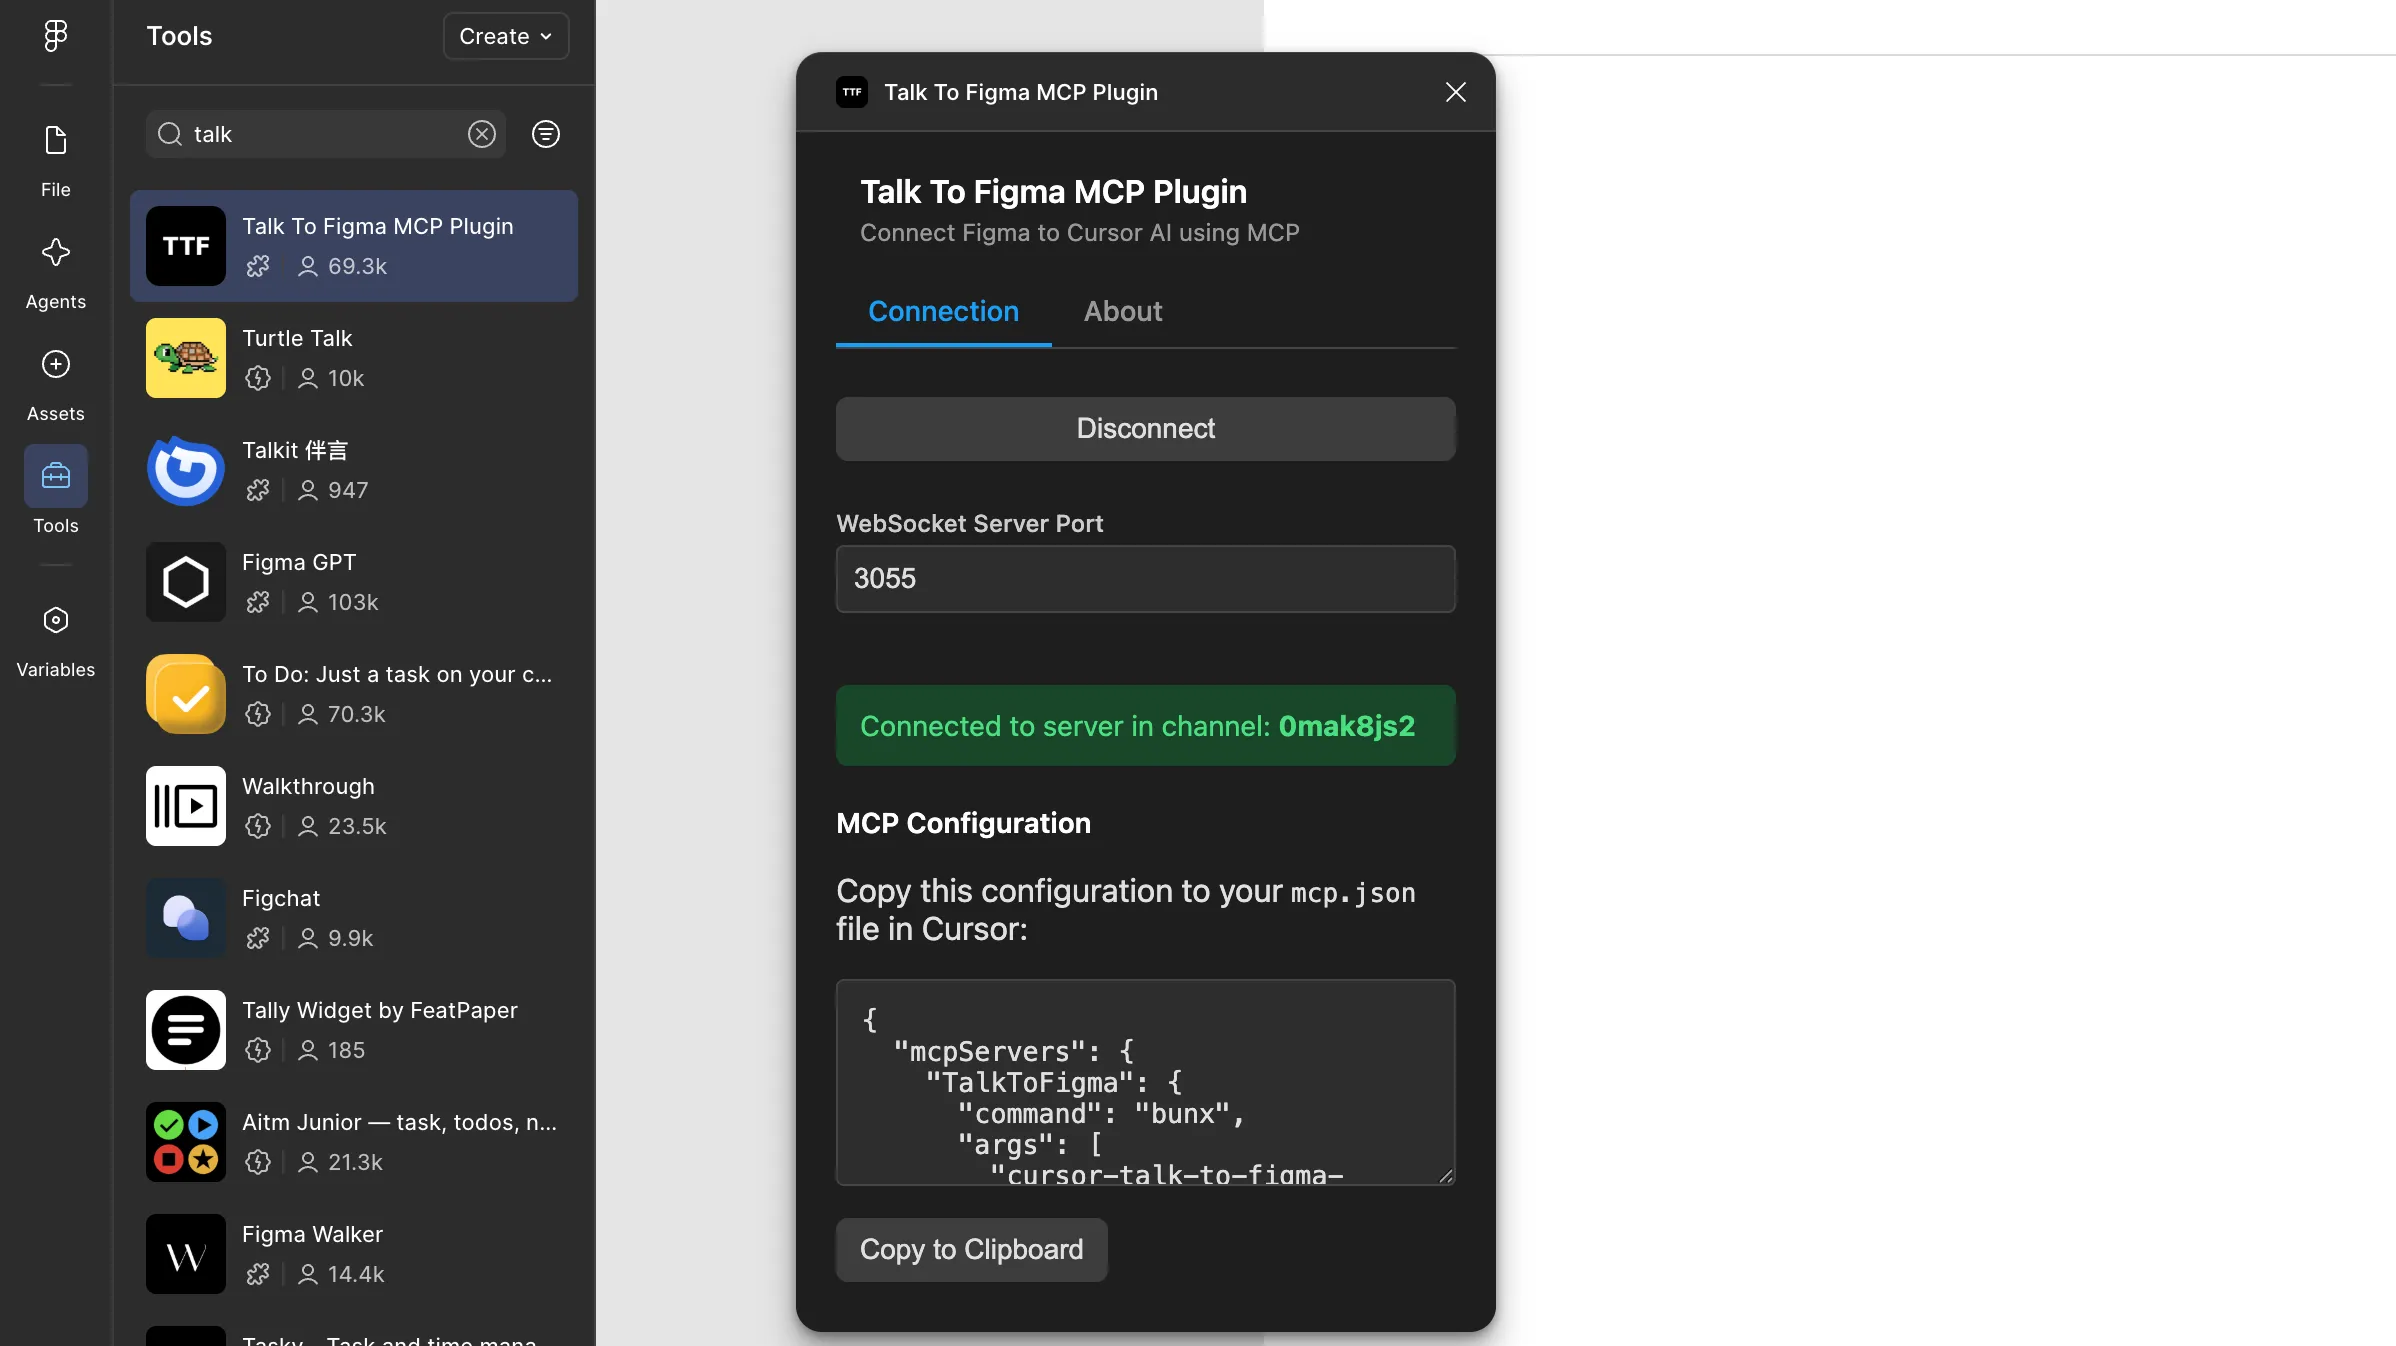The width and height of the screenshot is (2396, 1346).
Task: Click the To Do checkmark icon
Action: click(x=186, y=694)
